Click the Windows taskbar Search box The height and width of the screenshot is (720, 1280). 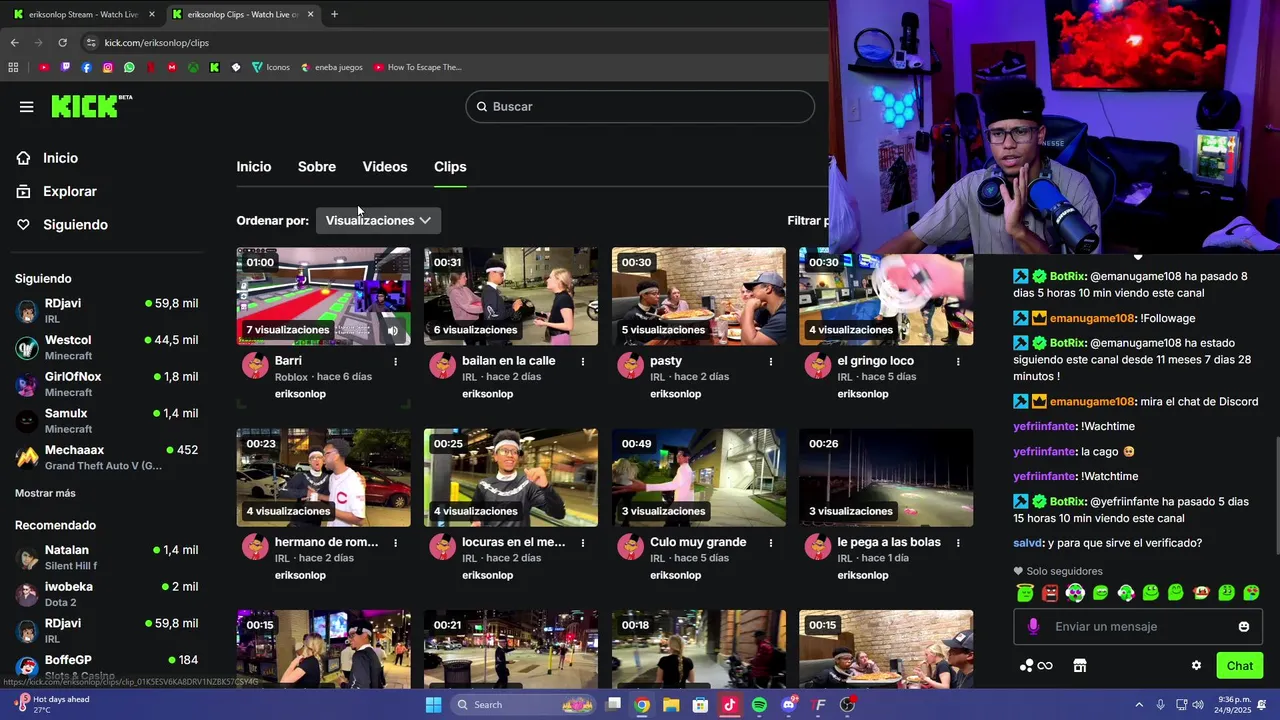pyautogui.click(x=523, y=705)
